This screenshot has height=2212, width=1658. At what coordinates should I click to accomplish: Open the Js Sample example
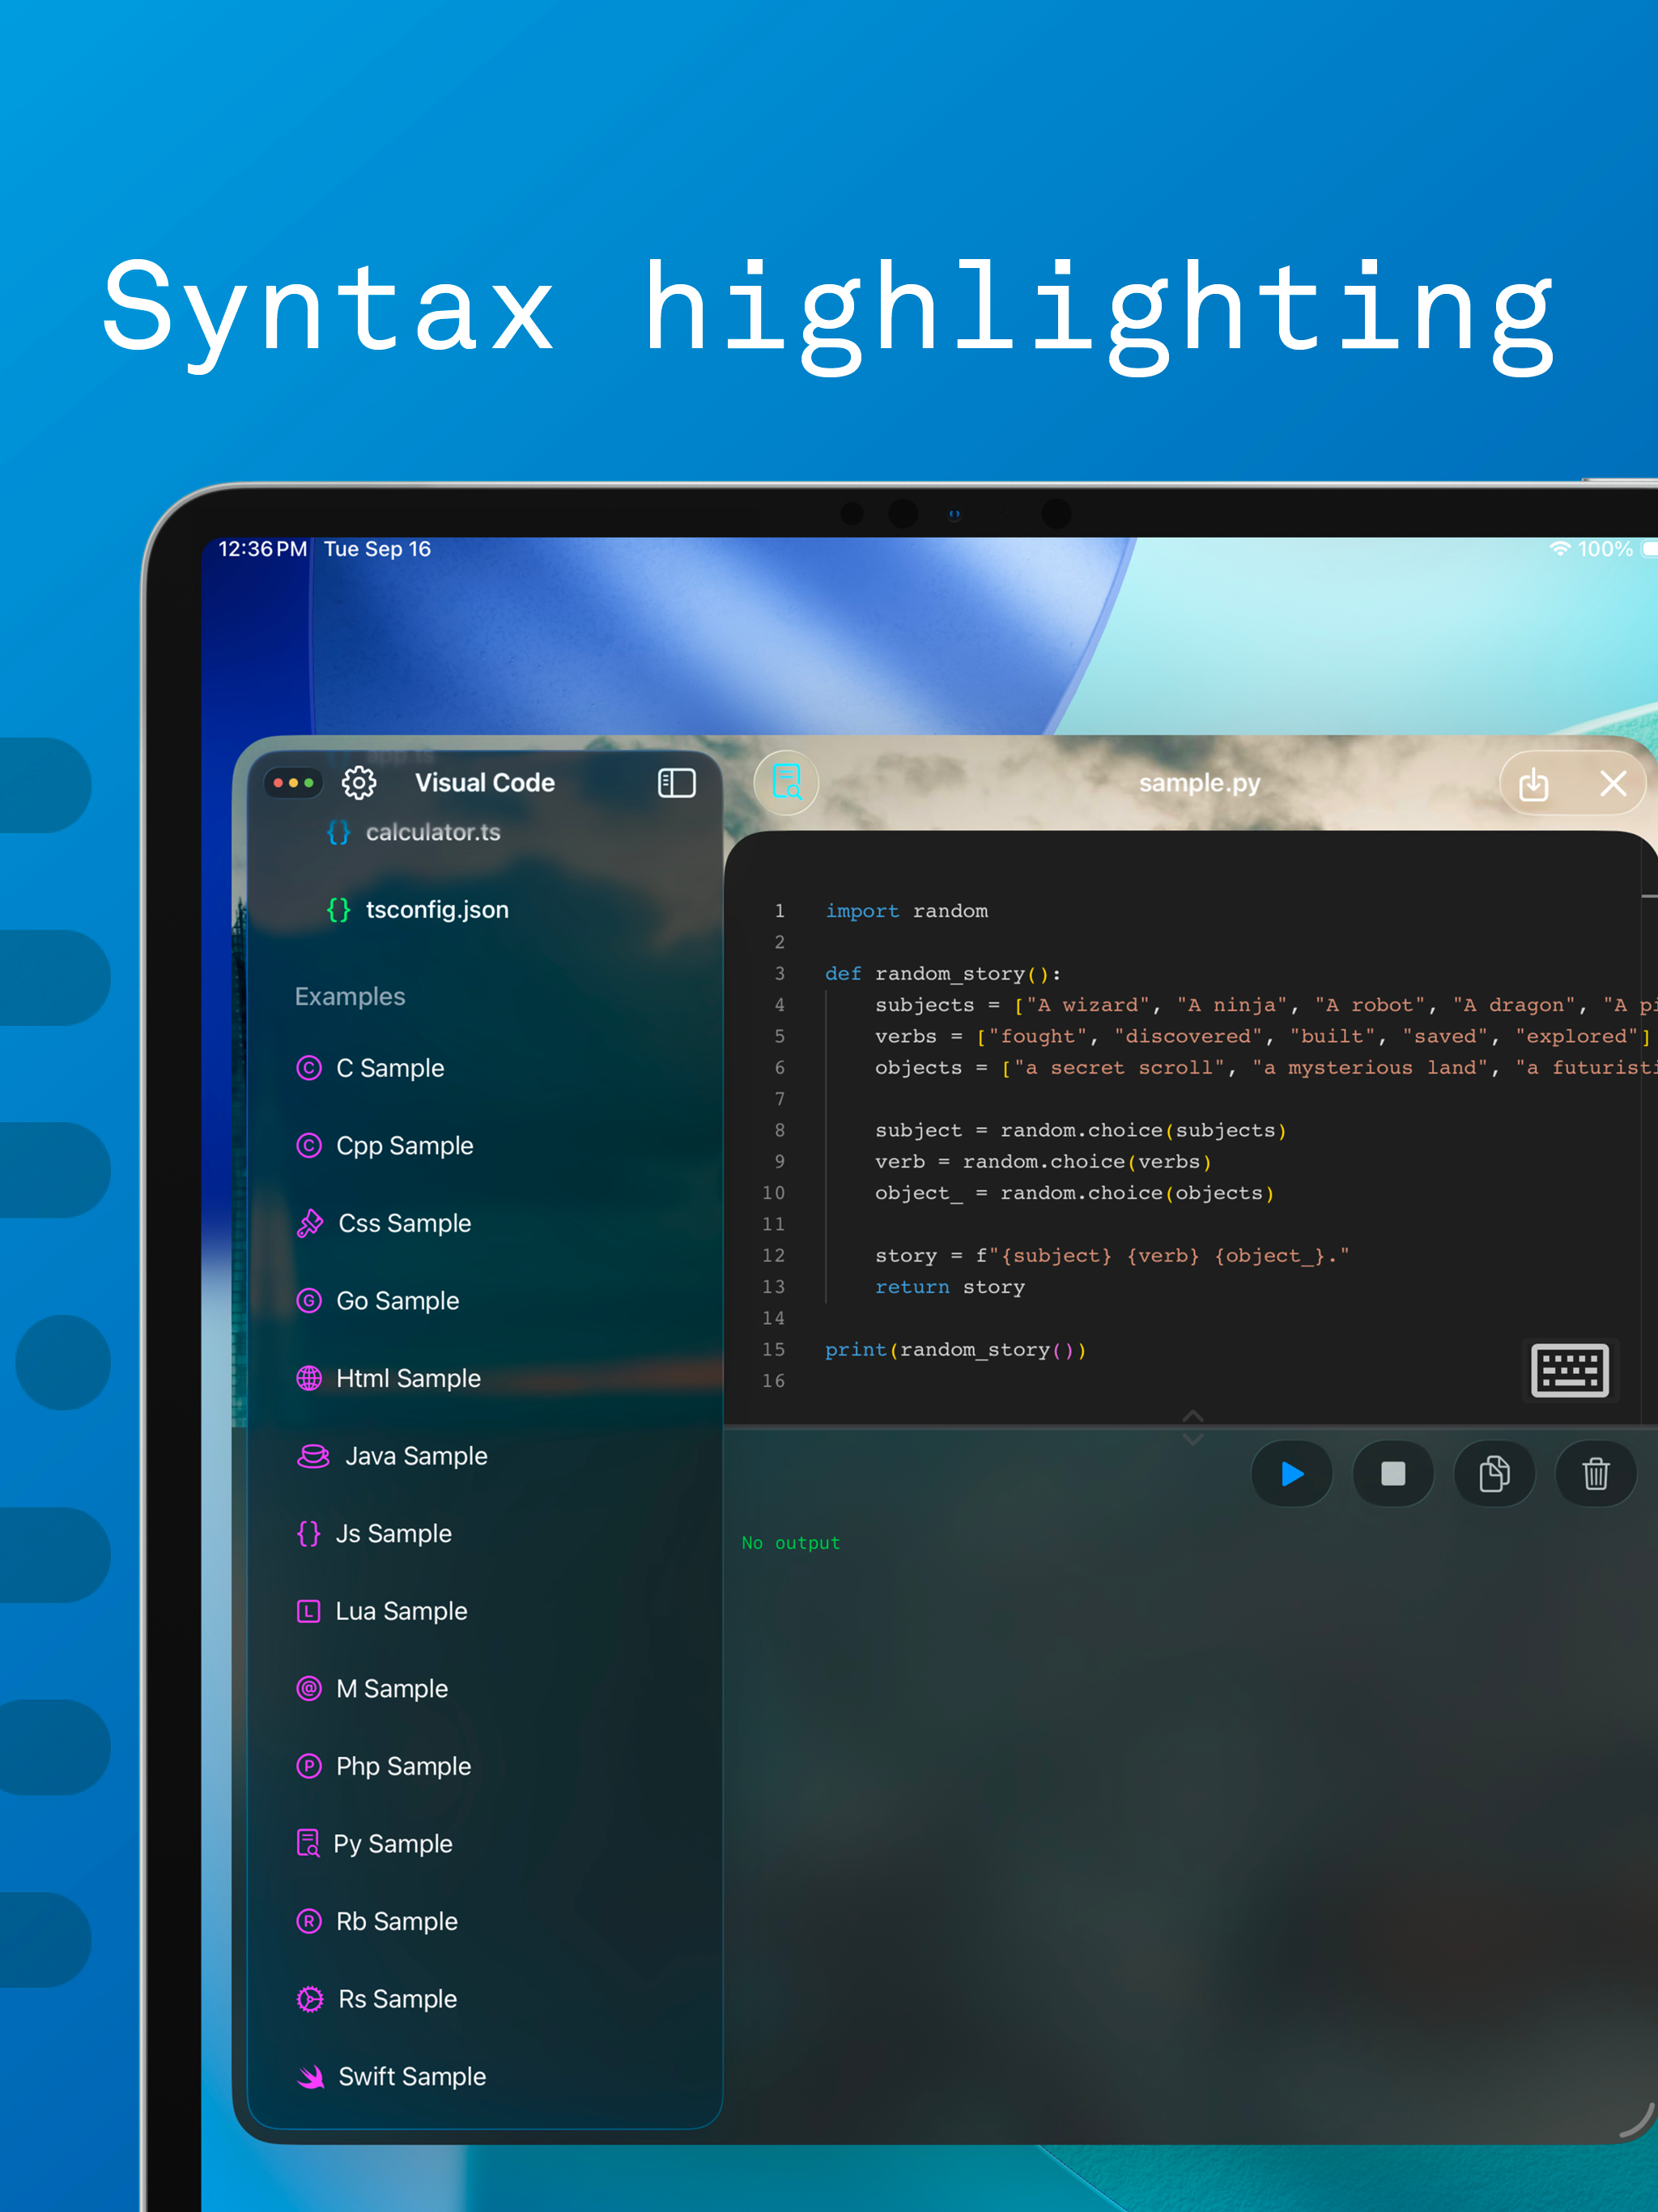click(393, 1533)
